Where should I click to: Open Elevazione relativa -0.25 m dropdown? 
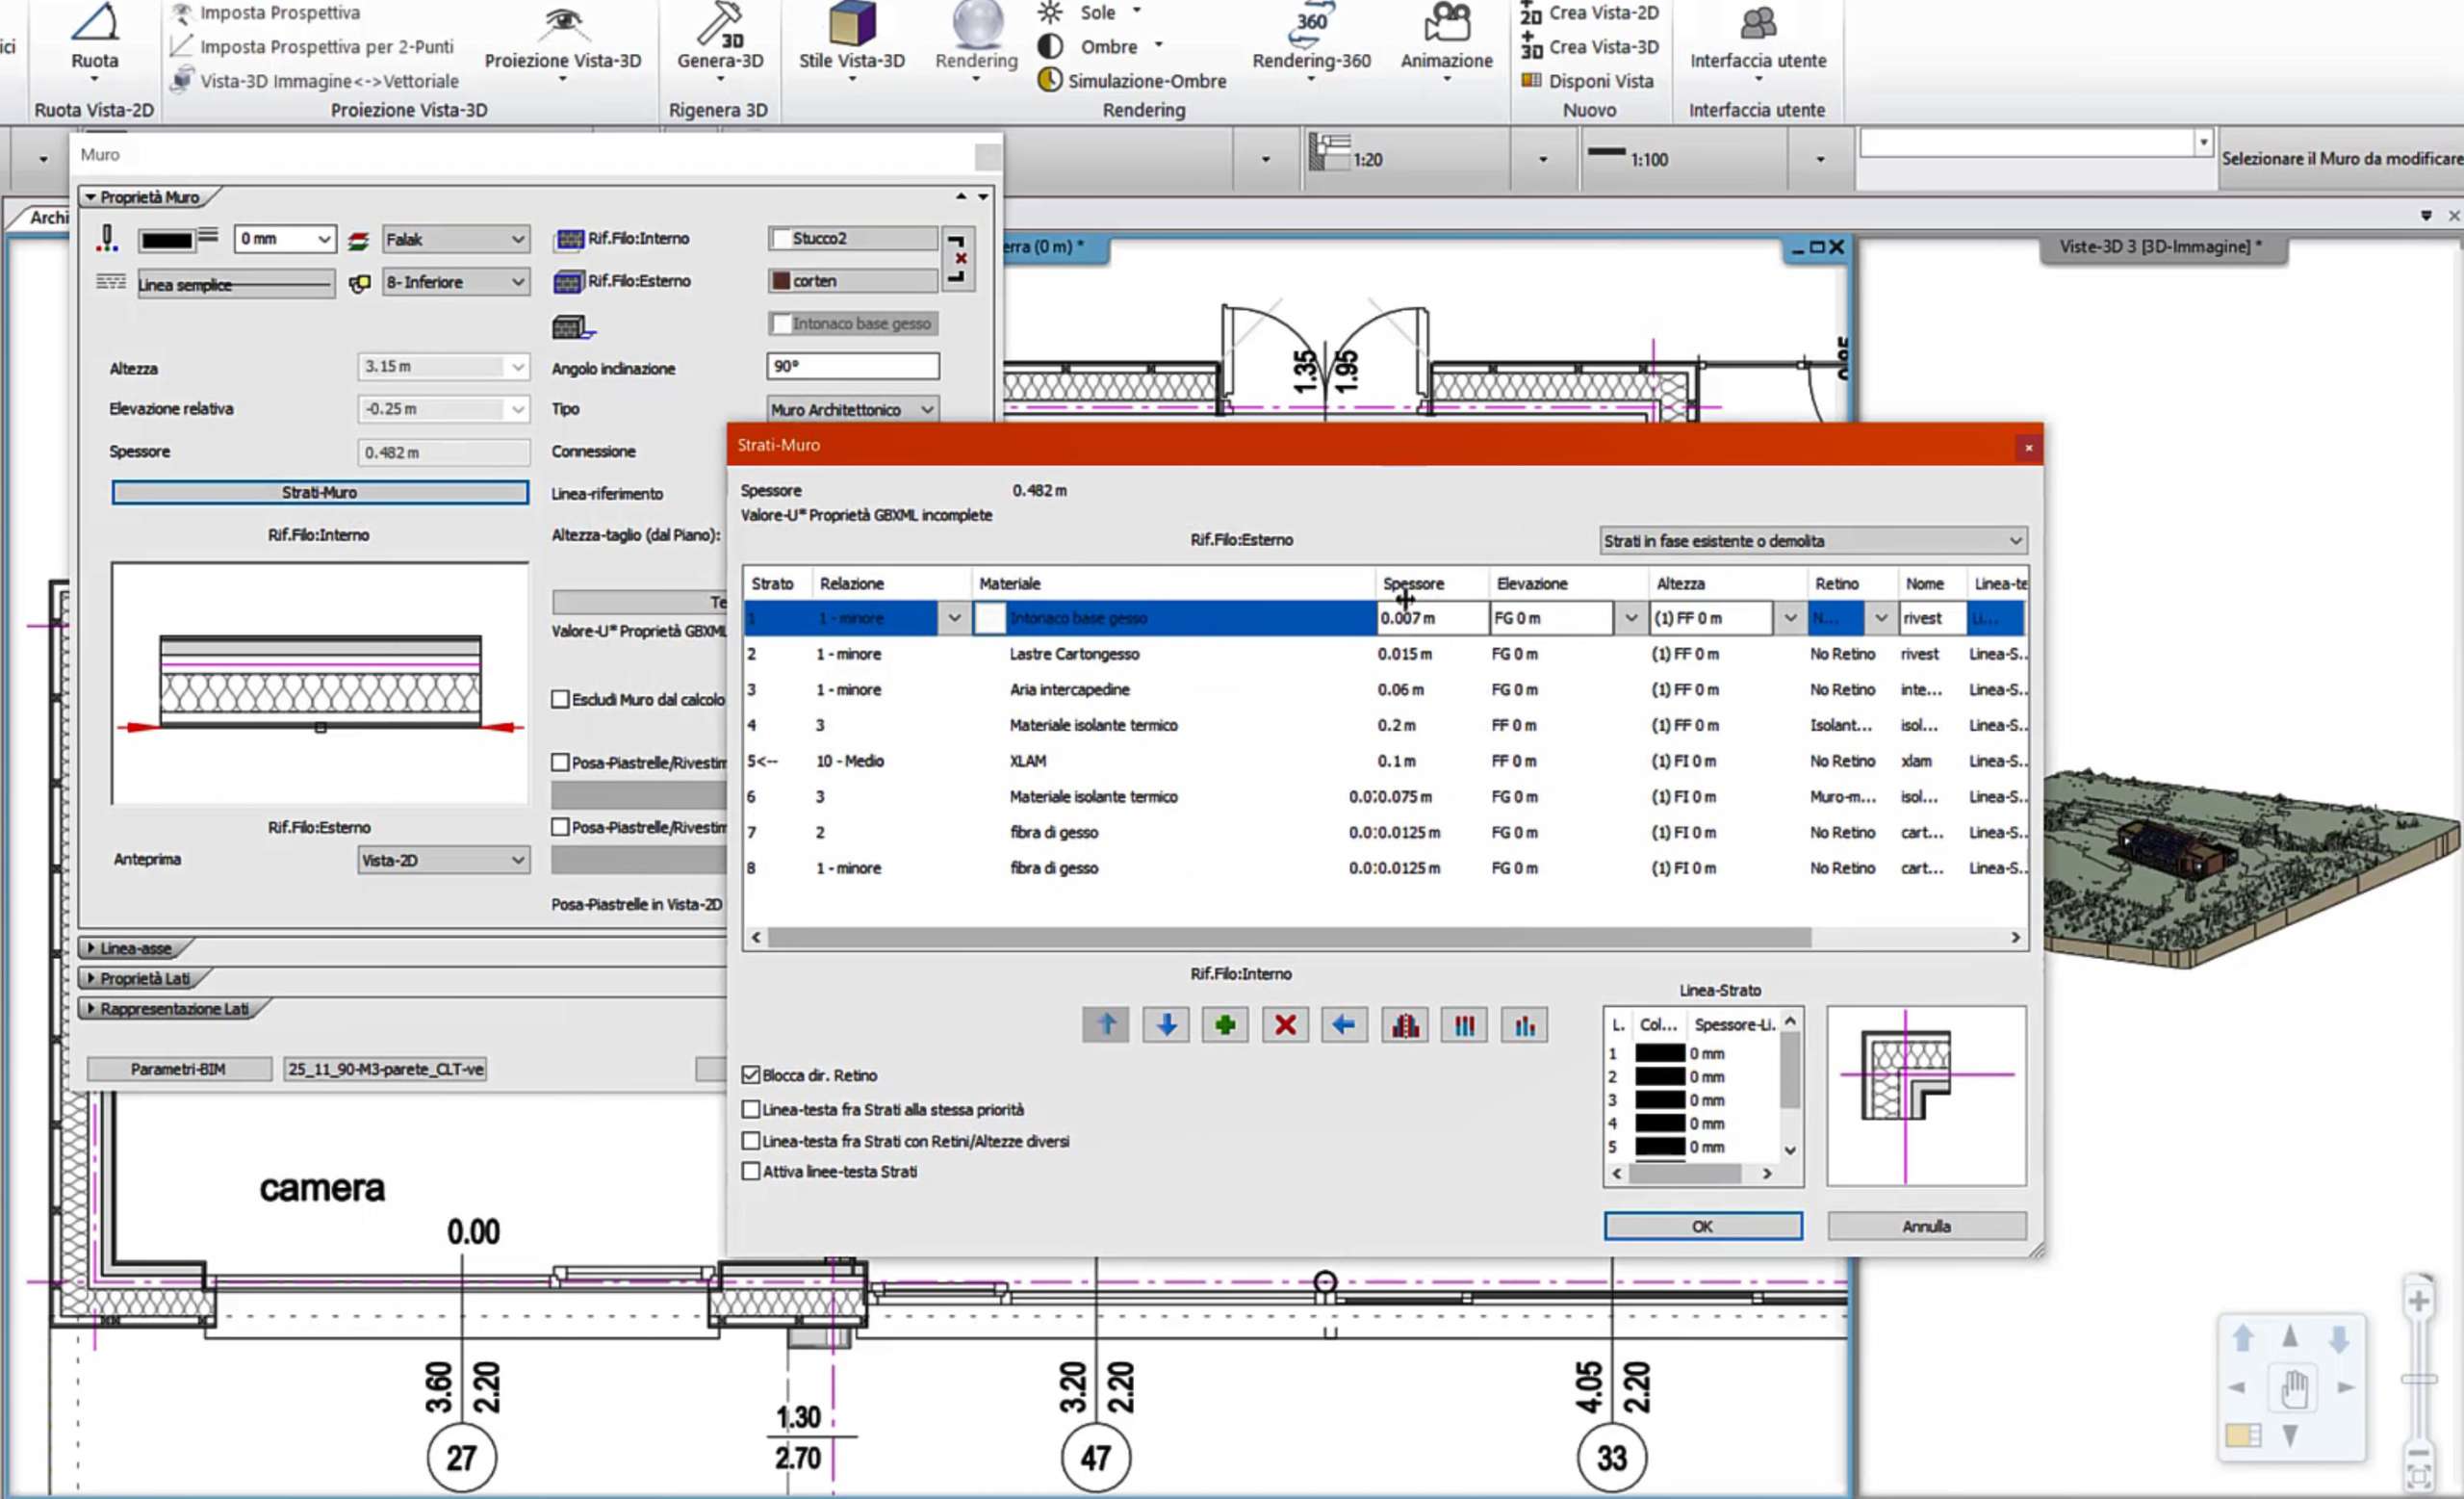tap(443, 409)
